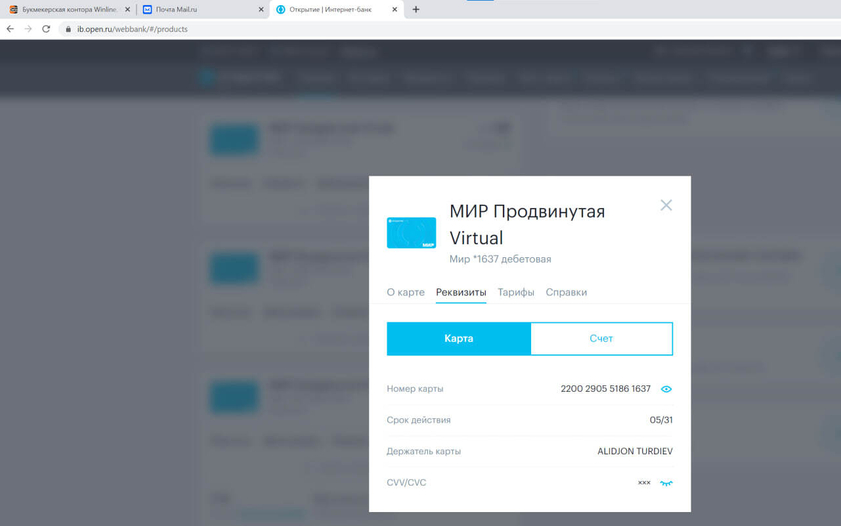
Task: Click the МИР card thumbnail image
Action: click(411, 233)
